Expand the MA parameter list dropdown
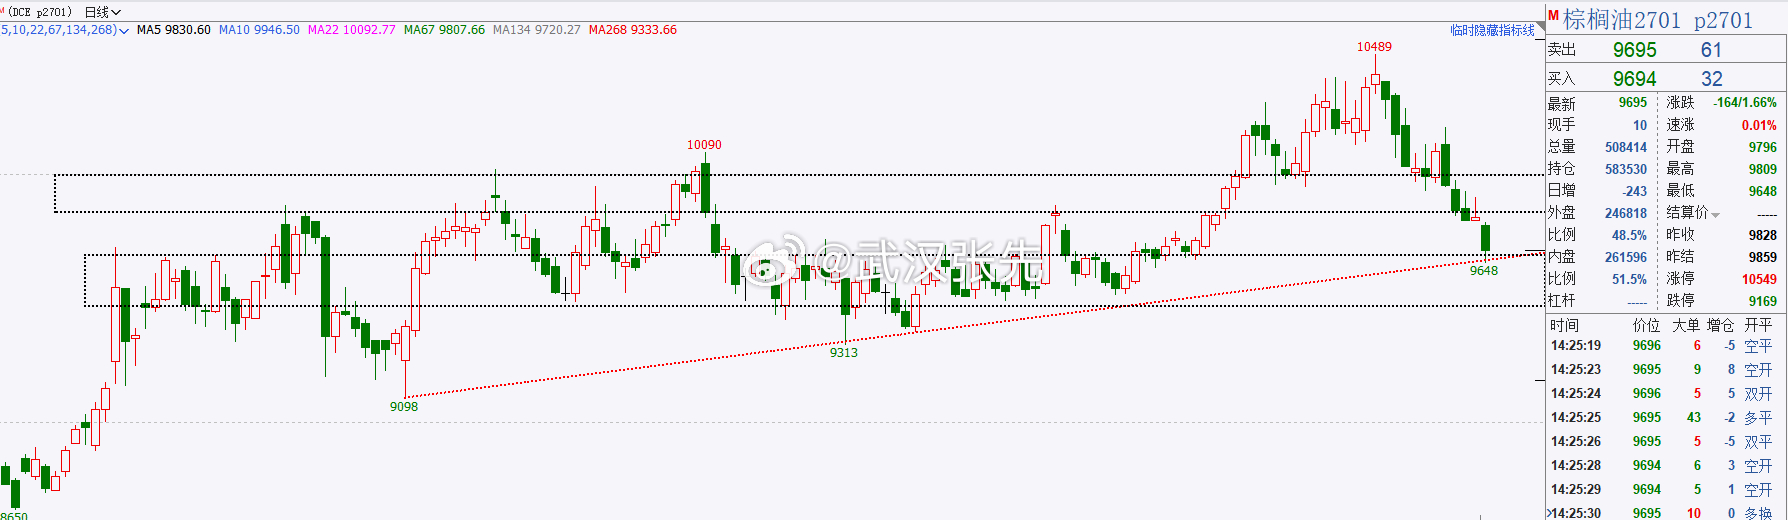This screenshot has height=520, width=1788. tap(123, 31)
